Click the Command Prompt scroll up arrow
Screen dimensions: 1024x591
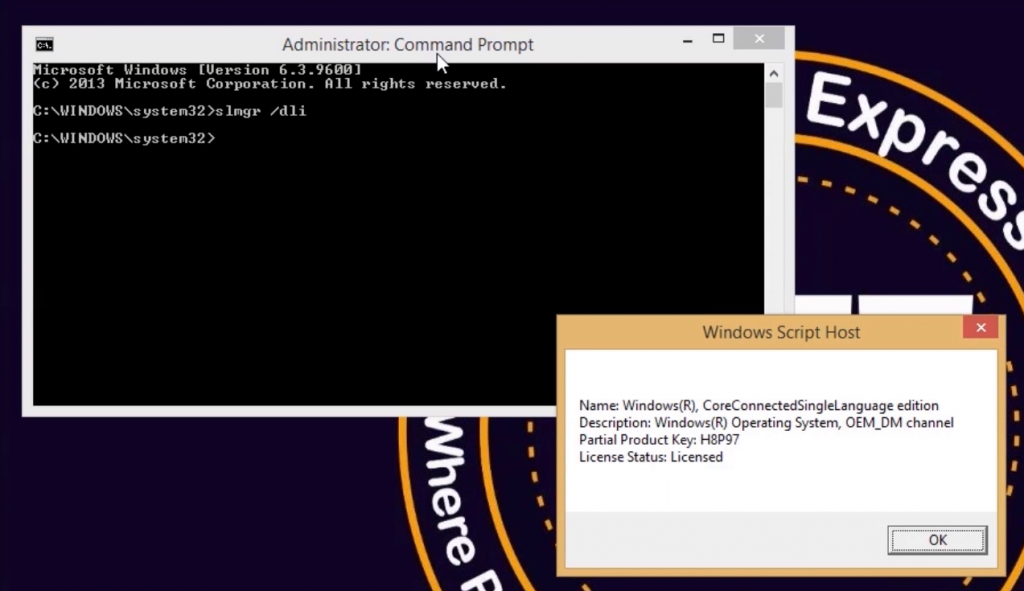click(774, 74)
